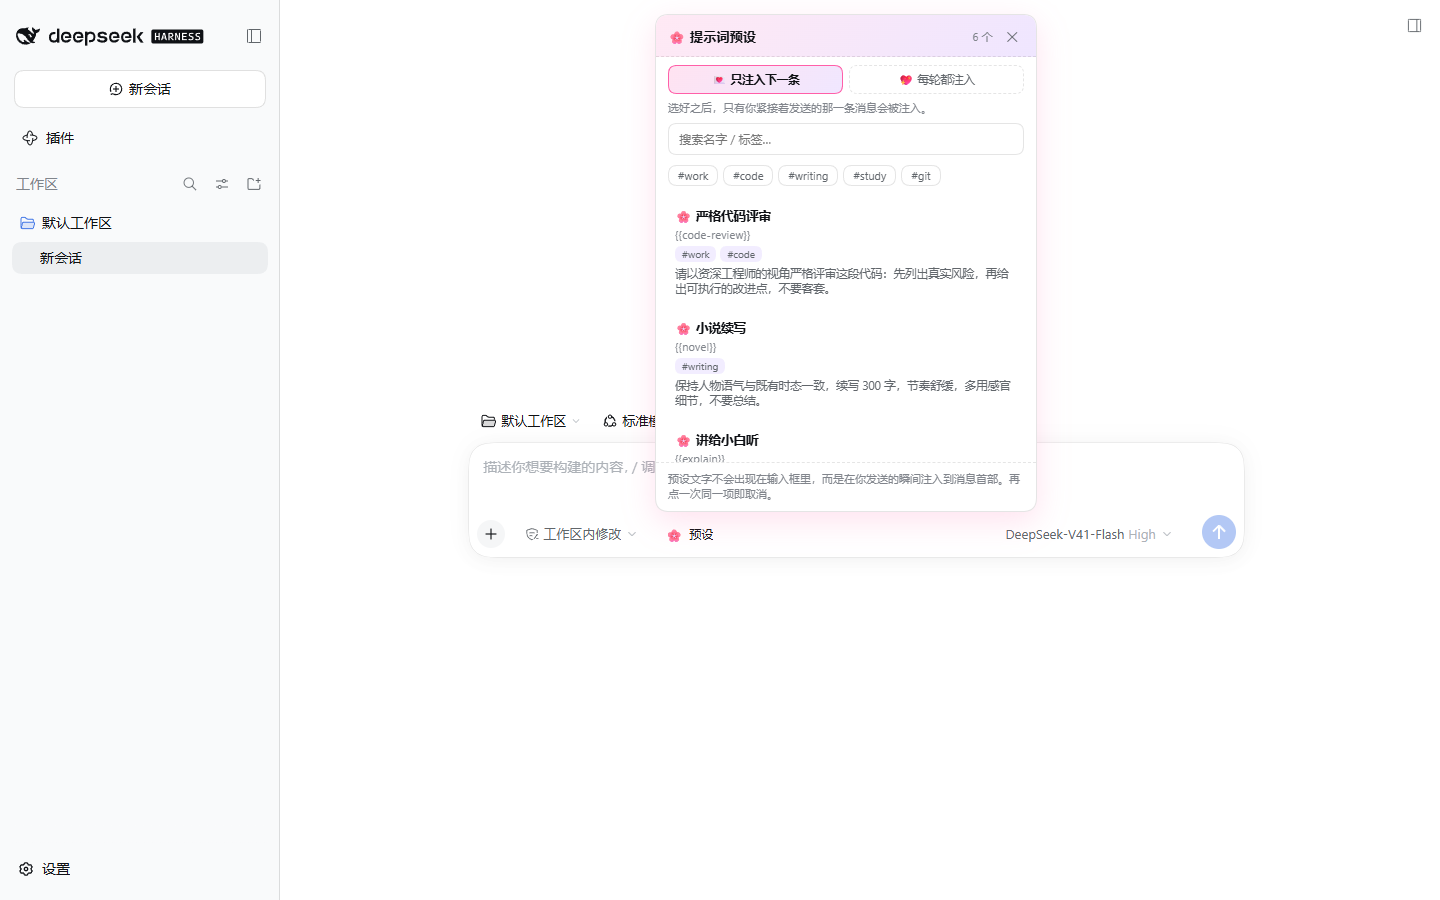Click the DeepSeek whale logo

[x=28, y=36]
